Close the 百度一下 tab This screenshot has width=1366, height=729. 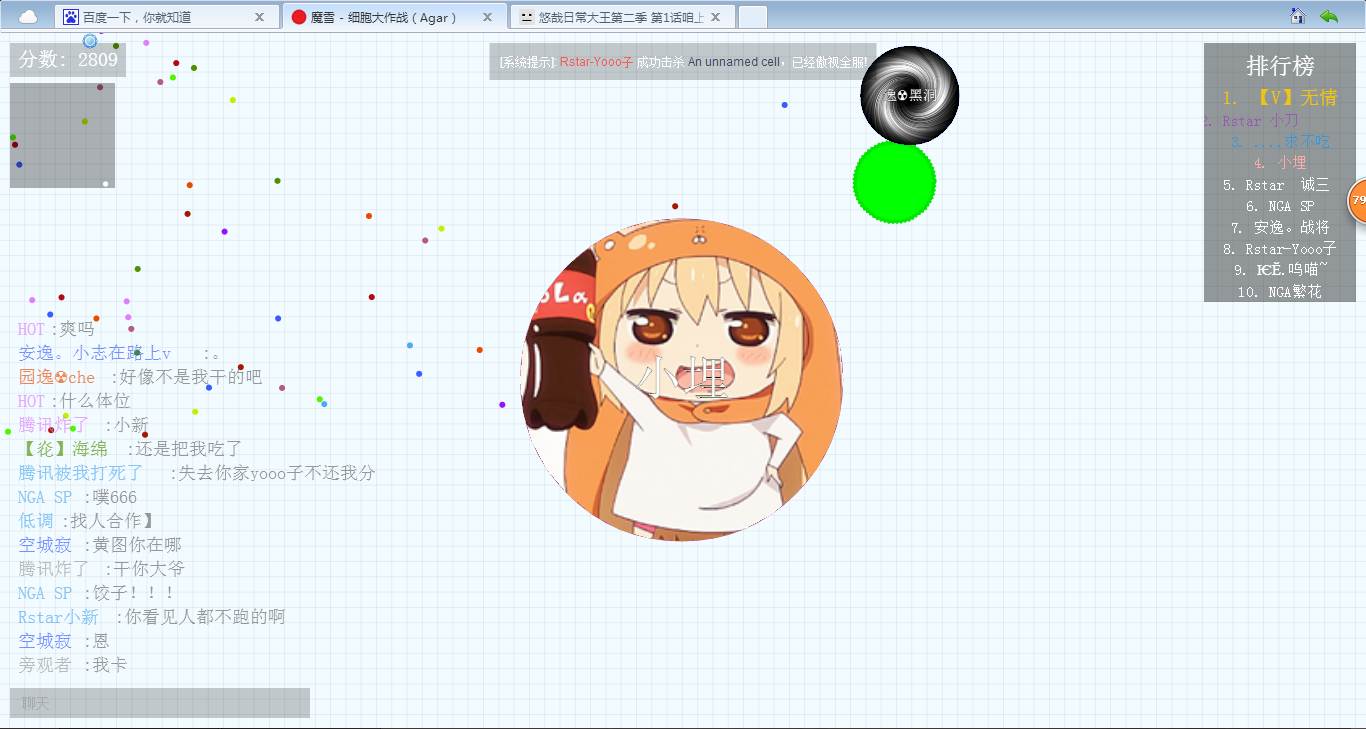(x=260, y=17)
